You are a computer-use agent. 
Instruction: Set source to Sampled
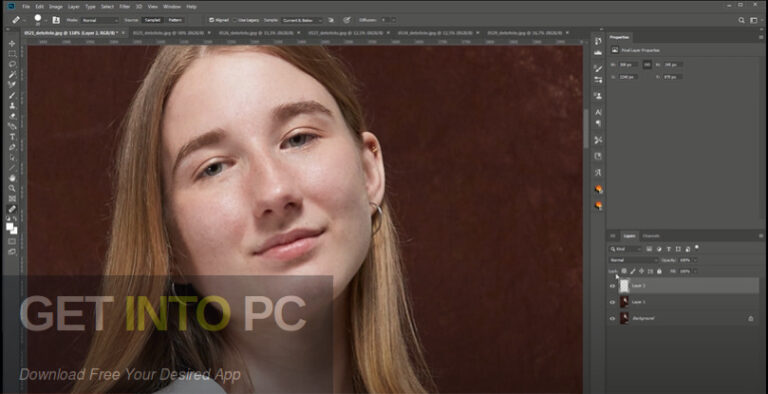152,20
